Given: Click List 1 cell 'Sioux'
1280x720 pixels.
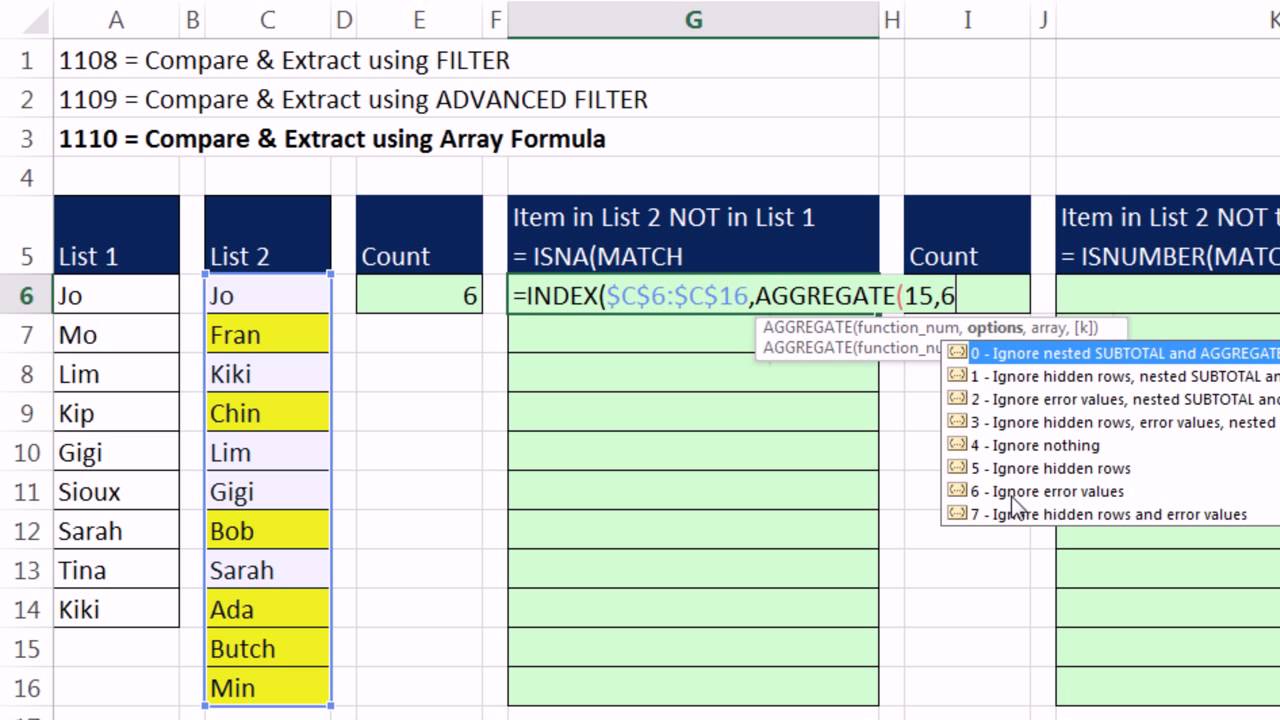Looking at the screenshot, I should (116, 492).
